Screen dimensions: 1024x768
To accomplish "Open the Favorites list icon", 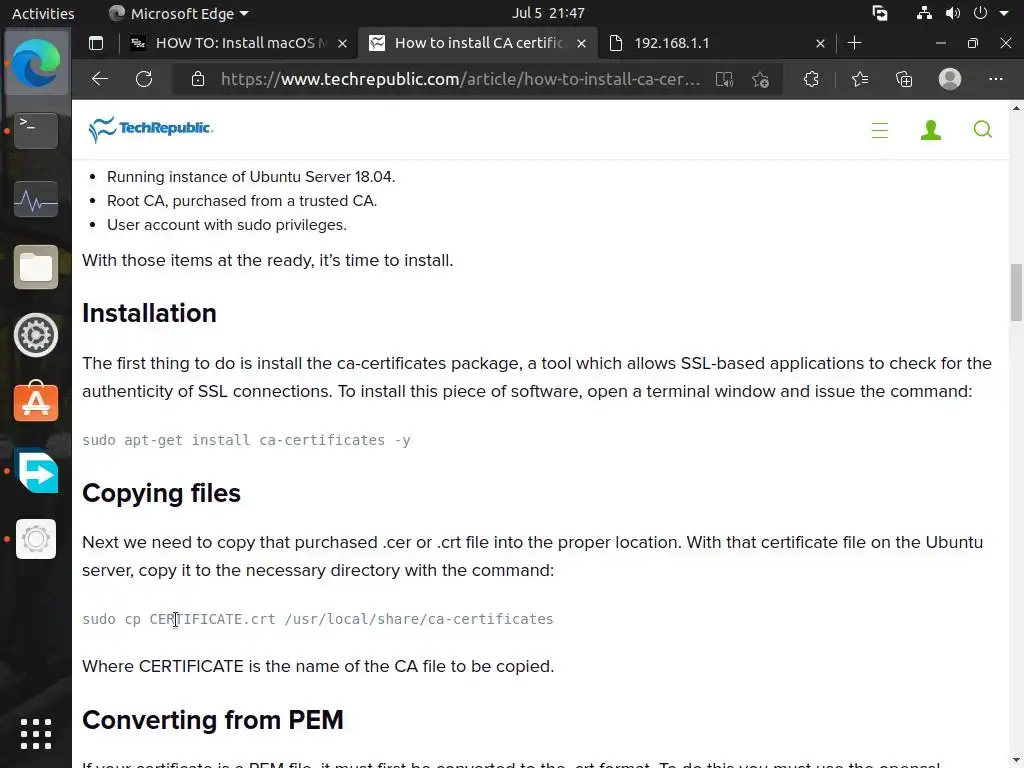I will click(x=859, y=79).
